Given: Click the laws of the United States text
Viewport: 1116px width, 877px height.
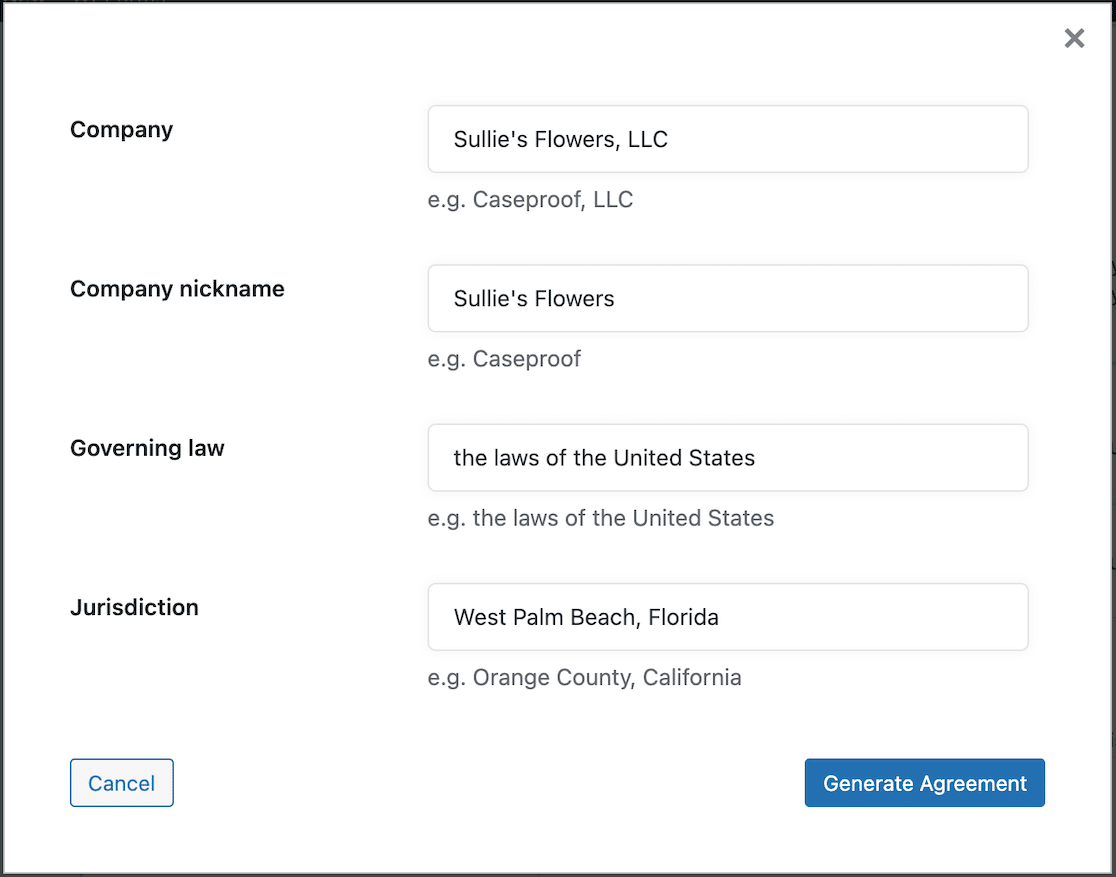Looking at the screenshot, I should [604, 457].
